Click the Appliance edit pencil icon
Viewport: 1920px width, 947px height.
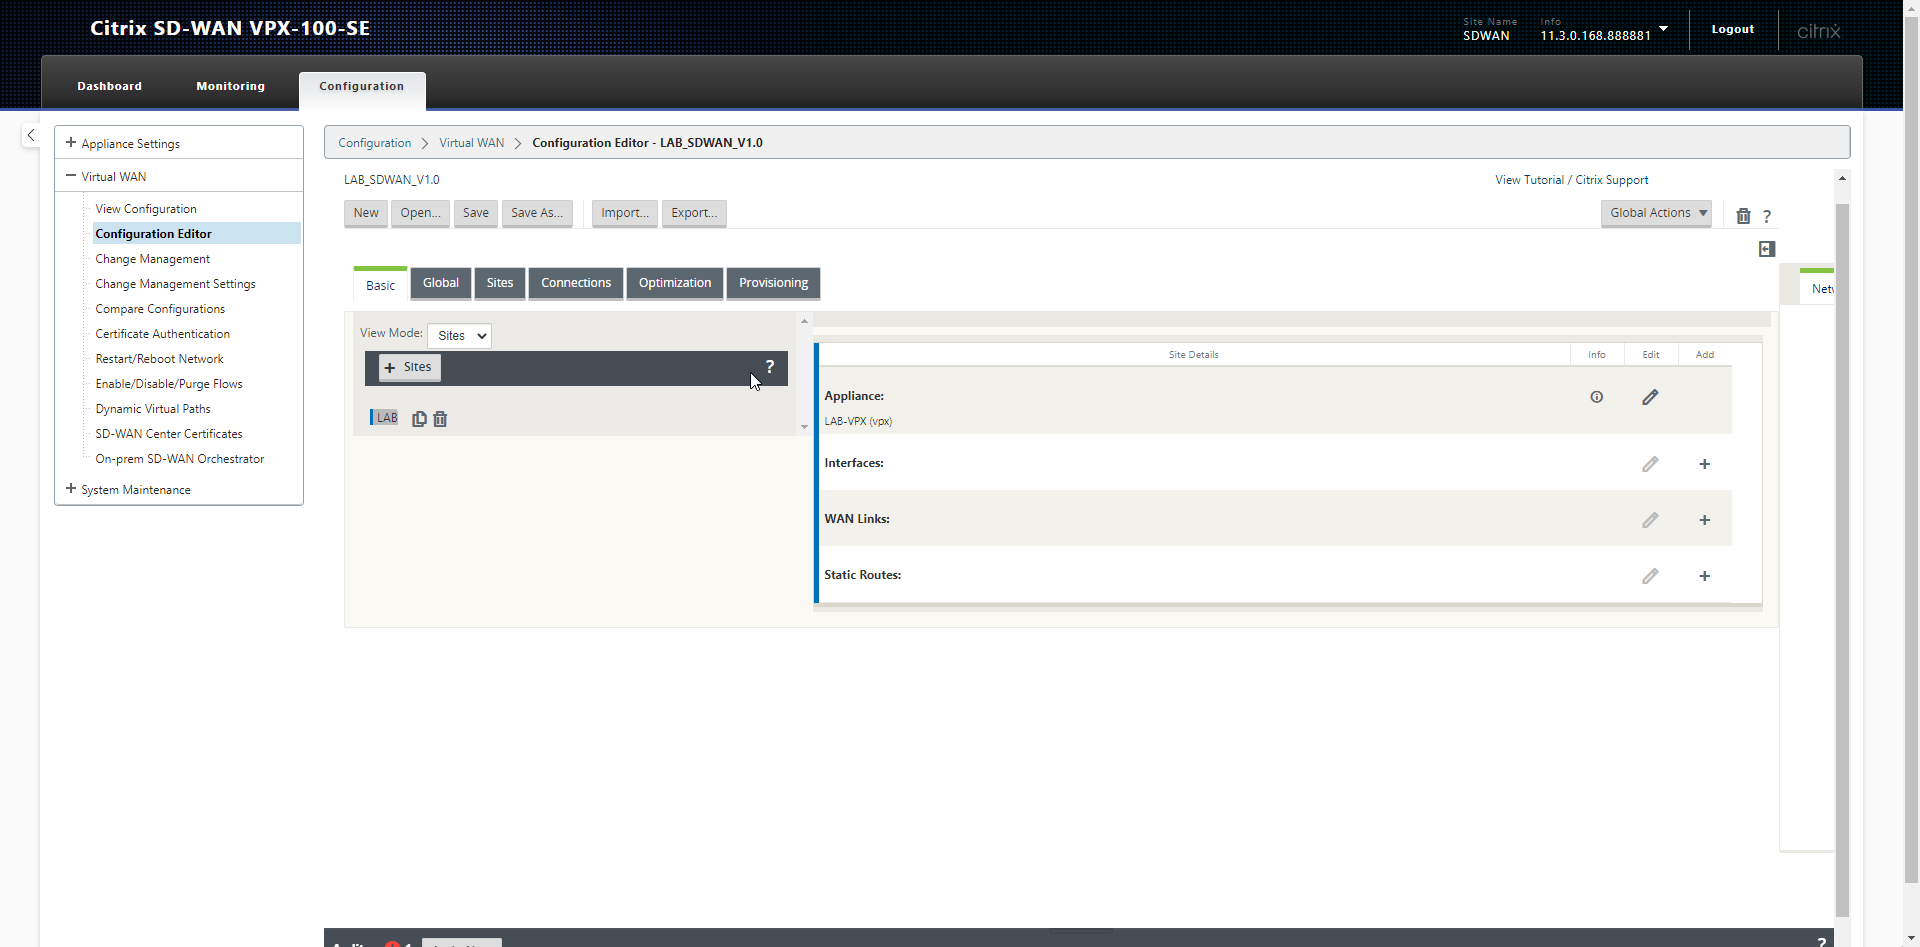coord(1650,397)
